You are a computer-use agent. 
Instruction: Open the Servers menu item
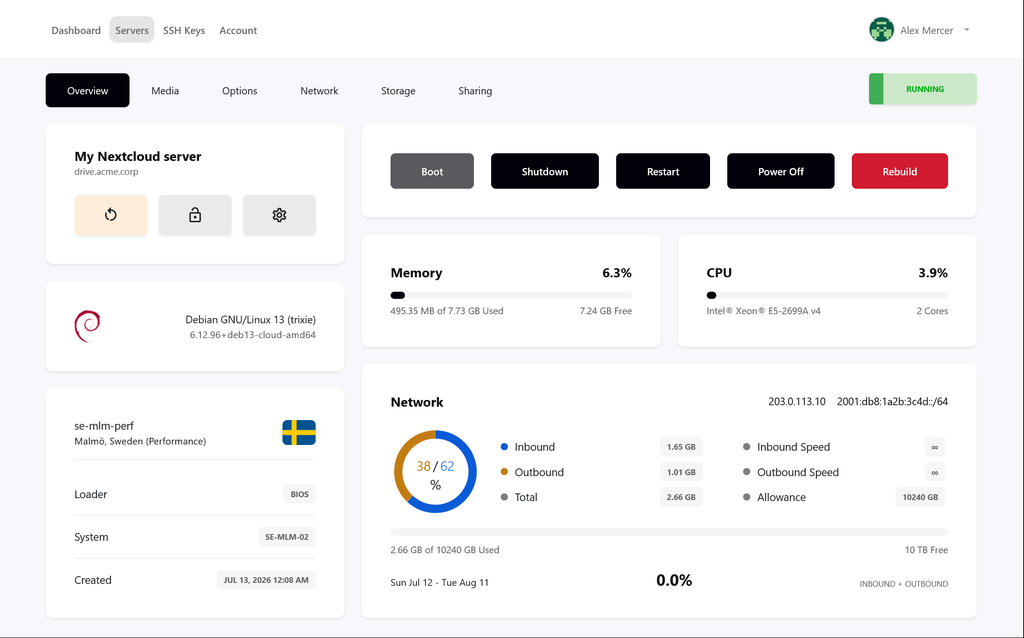132,30
